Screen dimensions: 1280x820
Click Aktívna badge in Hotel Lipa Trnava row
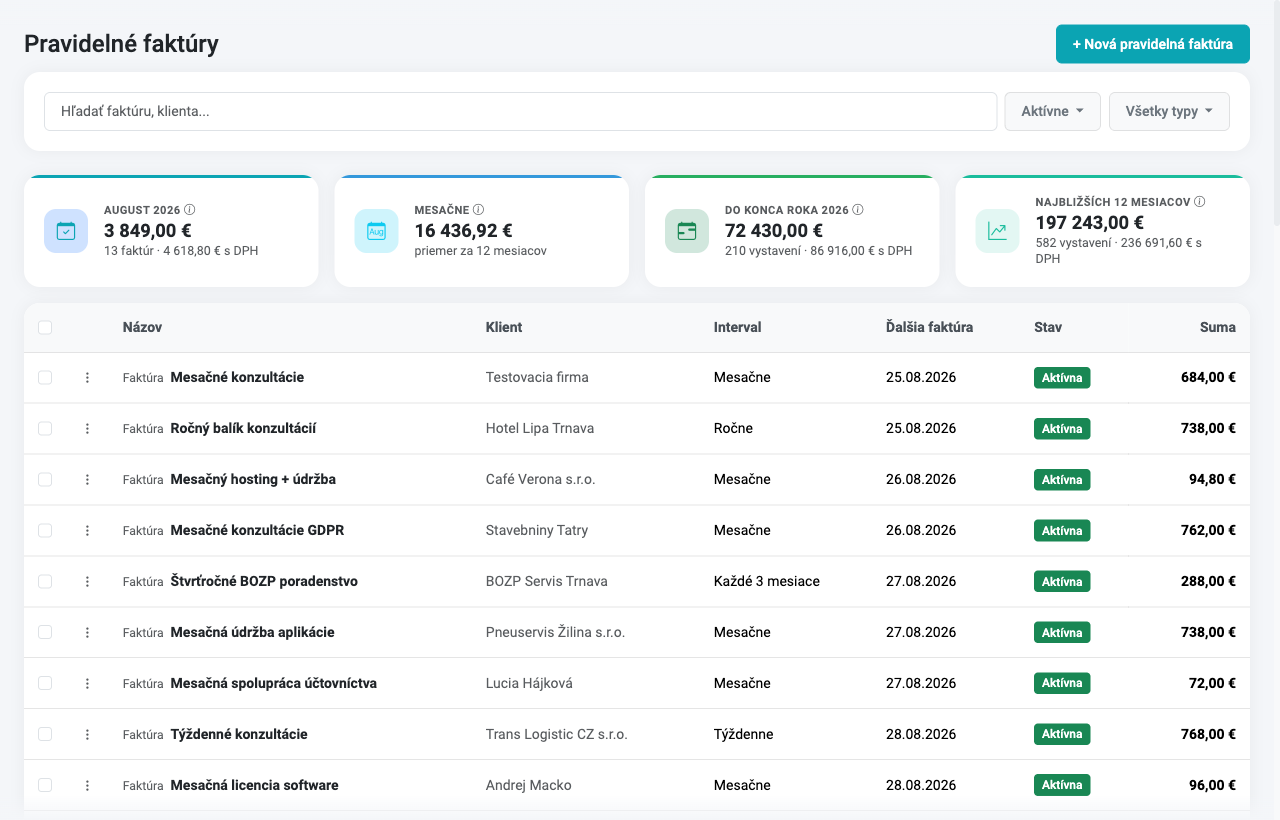(1062, 429)
